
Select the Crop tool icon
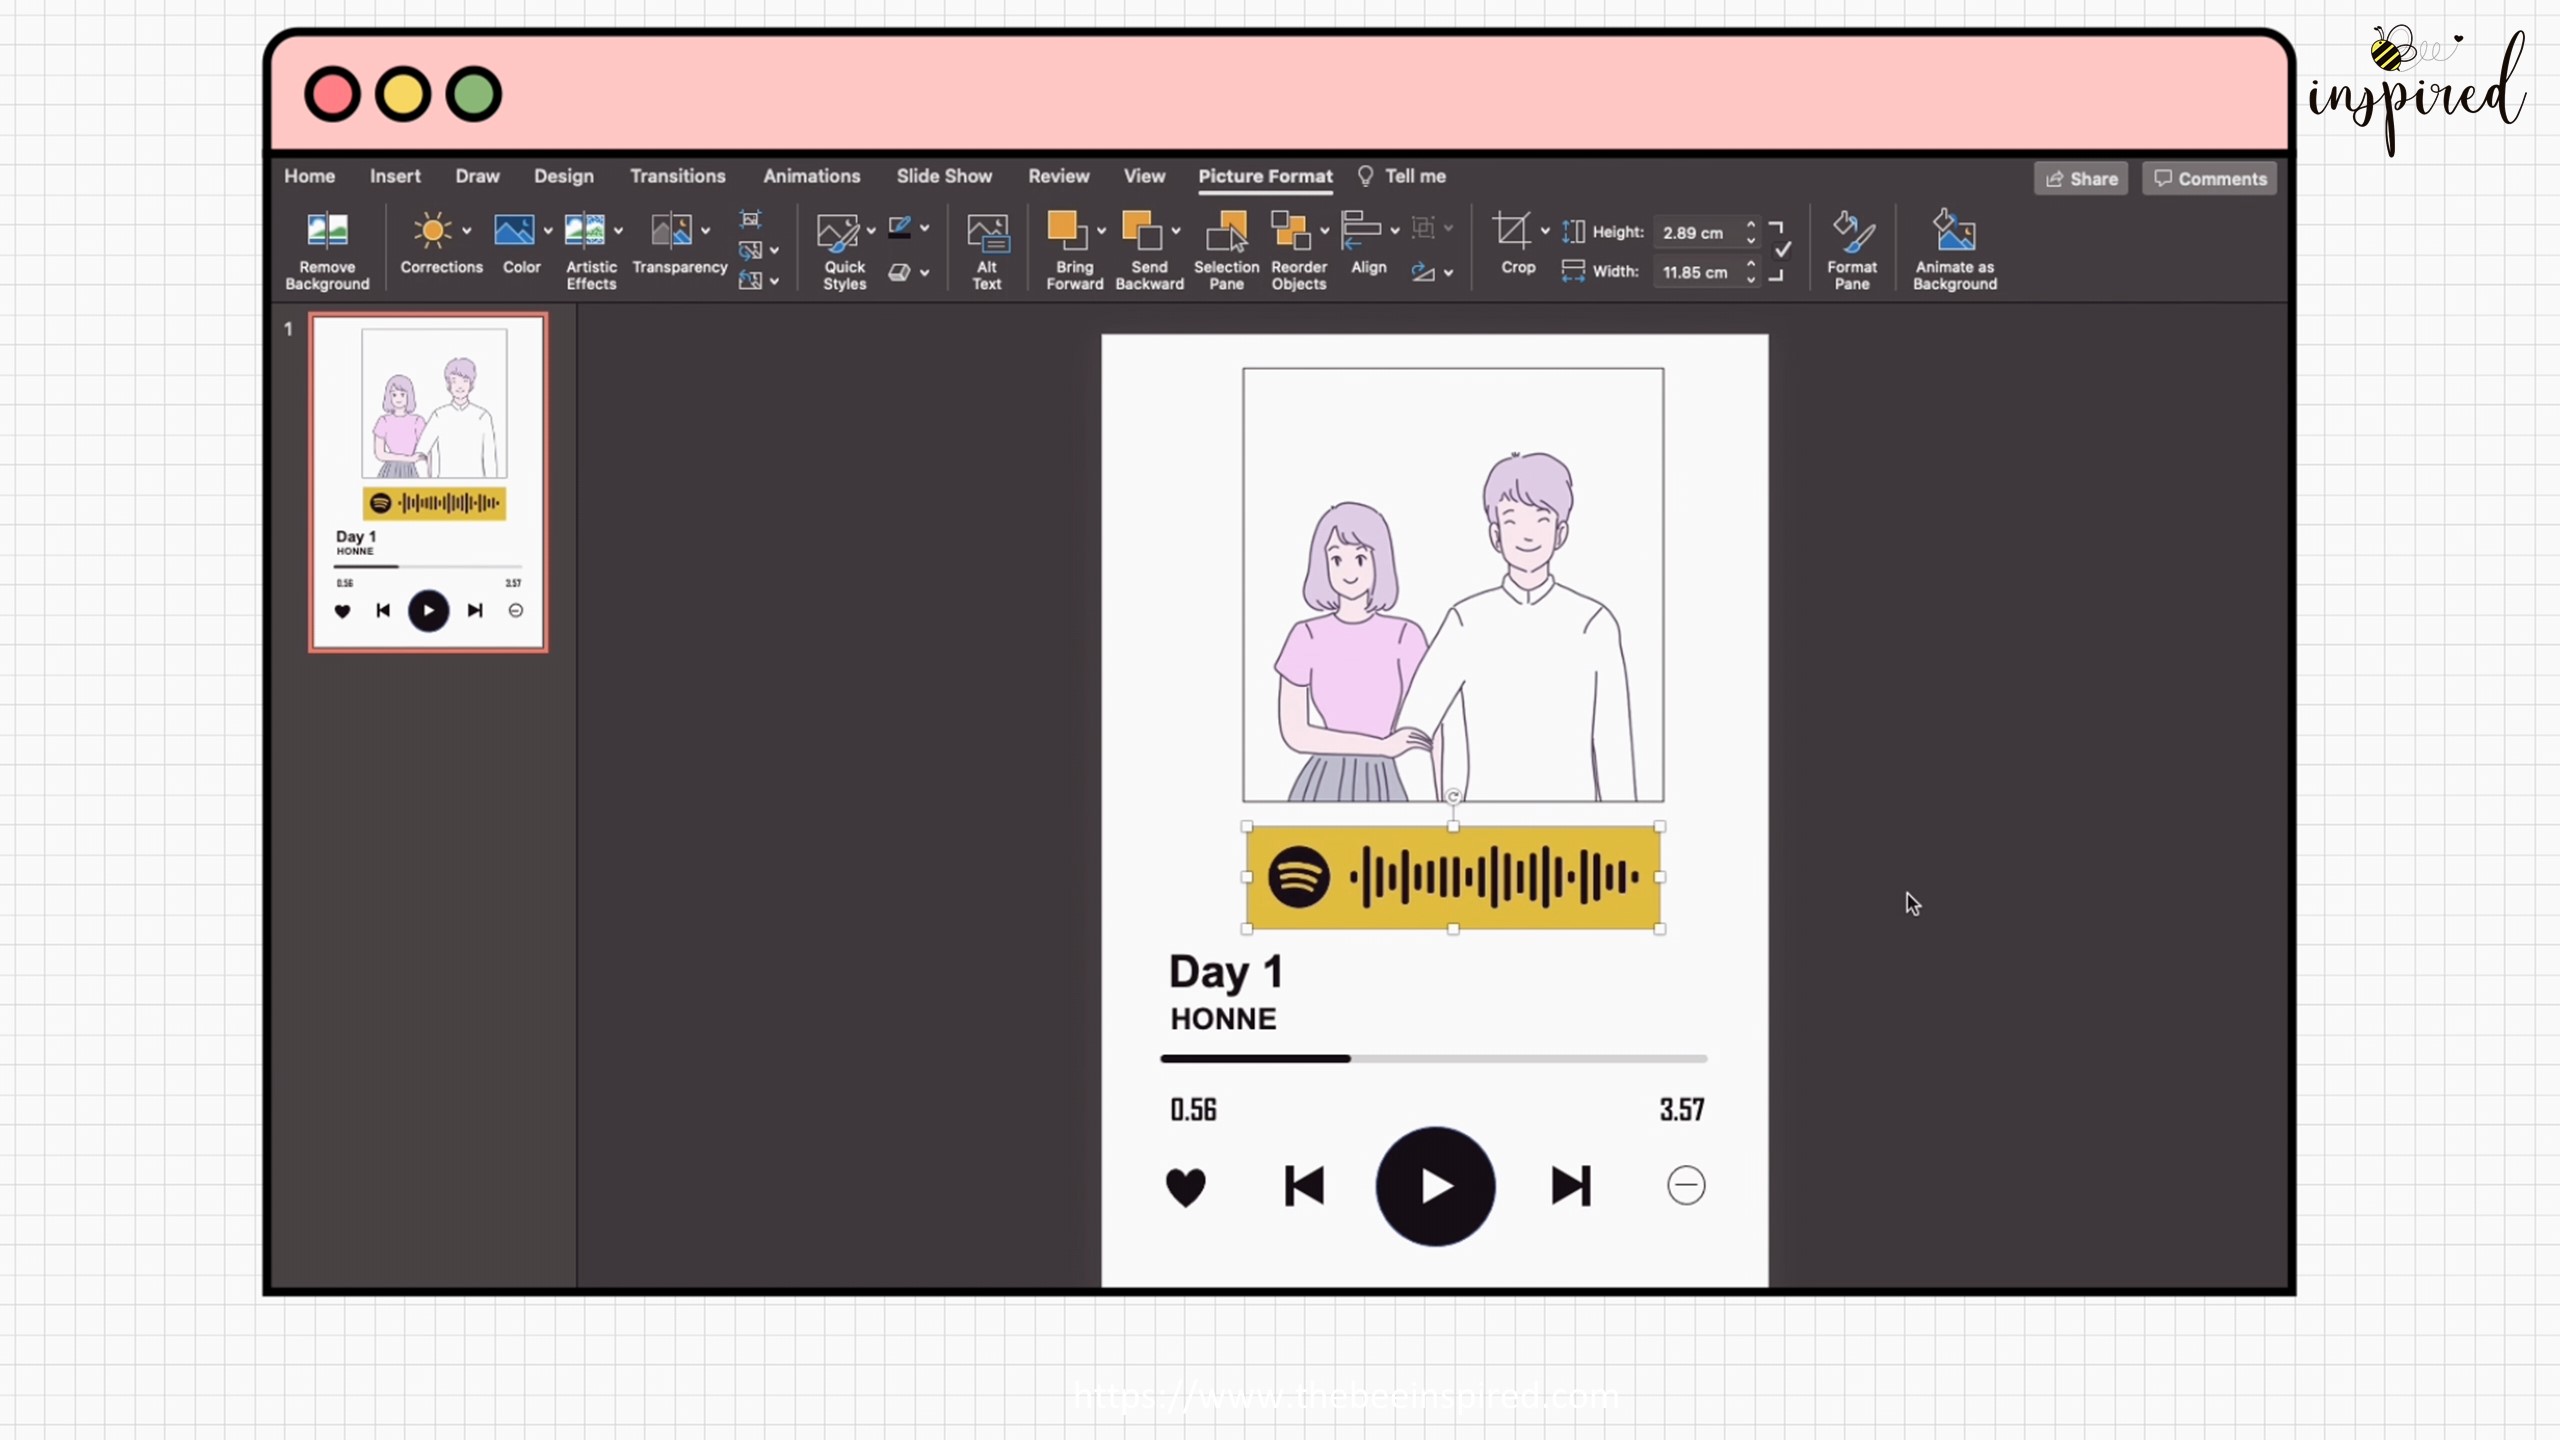point(1511,231)
